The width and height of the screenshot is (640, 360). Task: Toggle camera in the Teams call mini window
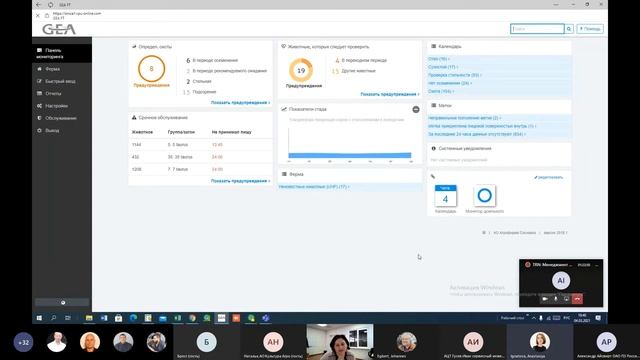coord(545,299)
